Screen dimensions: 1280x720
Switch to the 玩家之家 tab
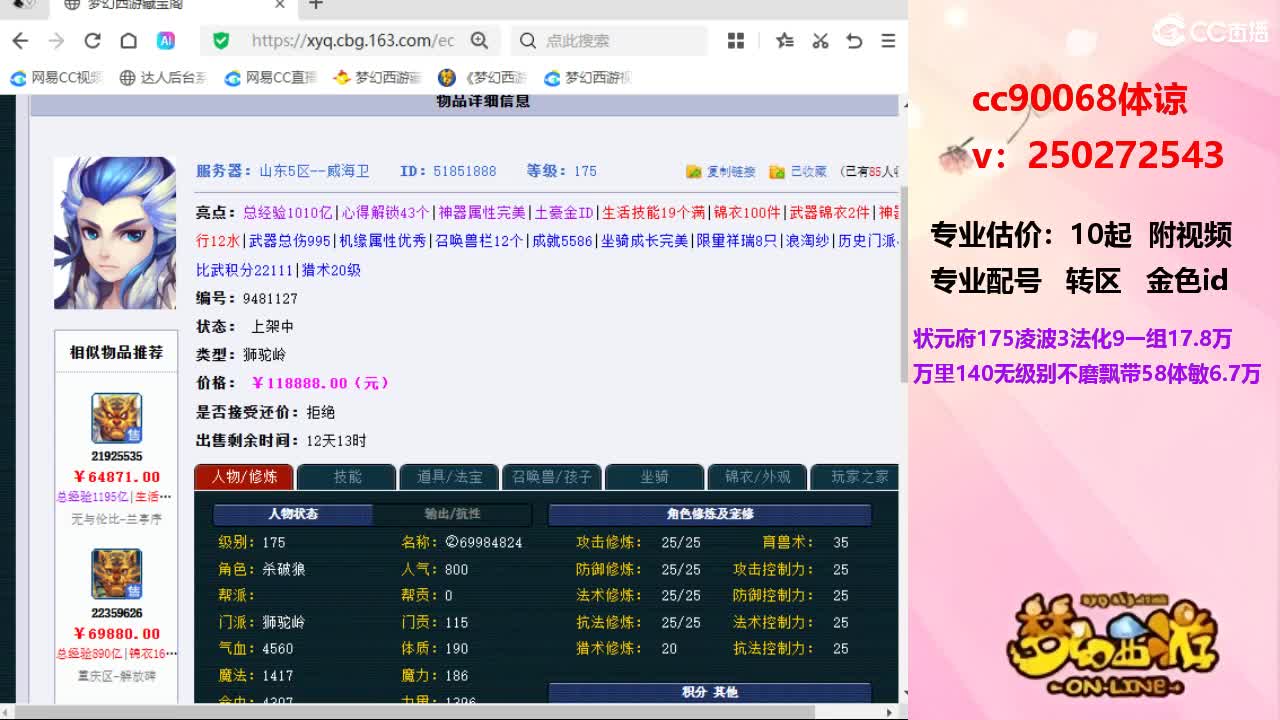[855, 477]
